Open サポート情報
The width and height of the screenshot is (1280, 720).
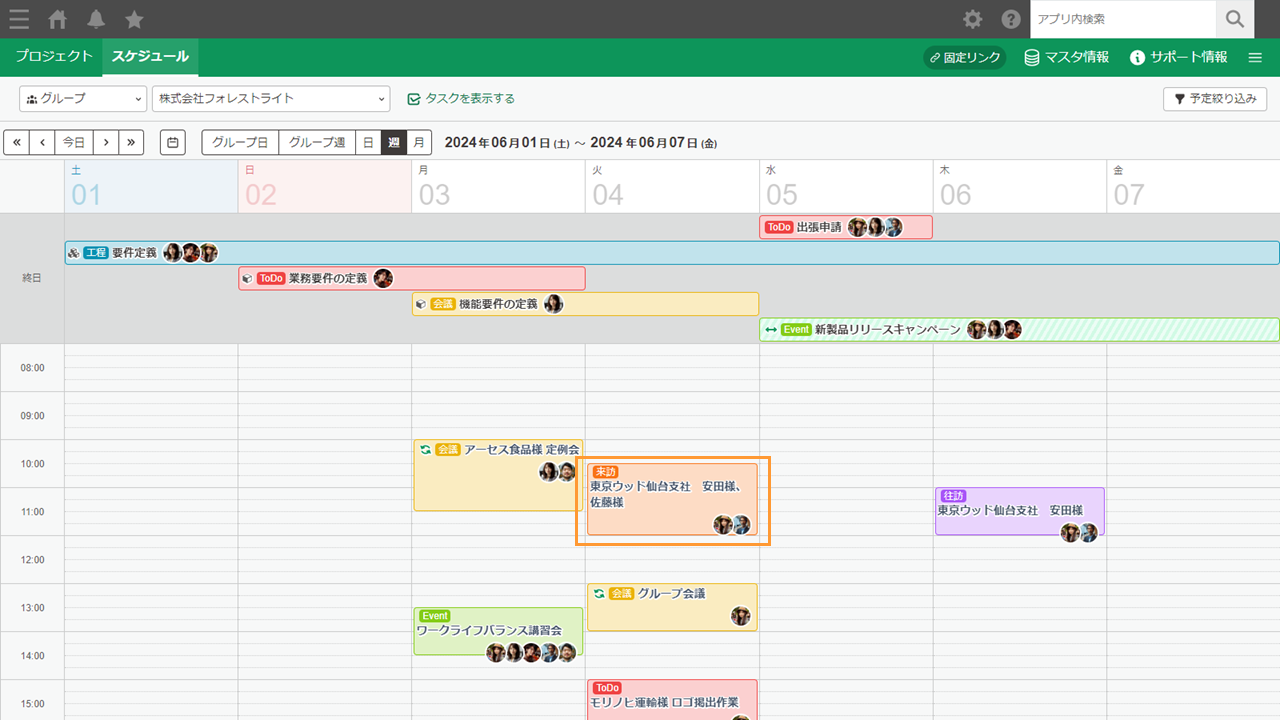tap(1179, 57)
